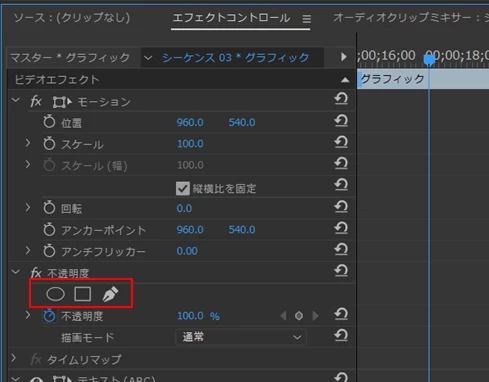Select the ellipse mask tool under Opacity
Image resolution: width=489 pixels, height=382 pixels.
[x=55, y=294]
